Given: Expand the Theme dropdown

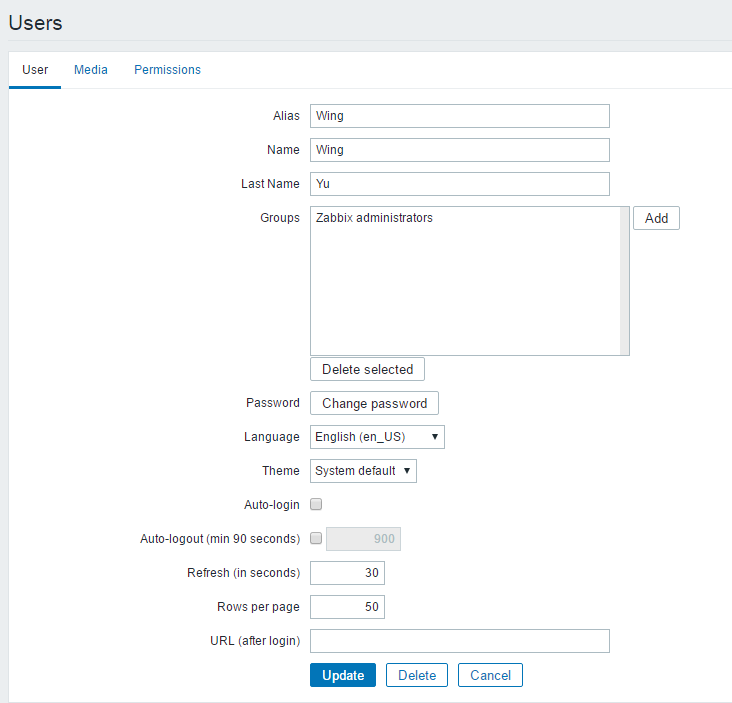Looking at the screenshot, I should (x=363, y=471).
